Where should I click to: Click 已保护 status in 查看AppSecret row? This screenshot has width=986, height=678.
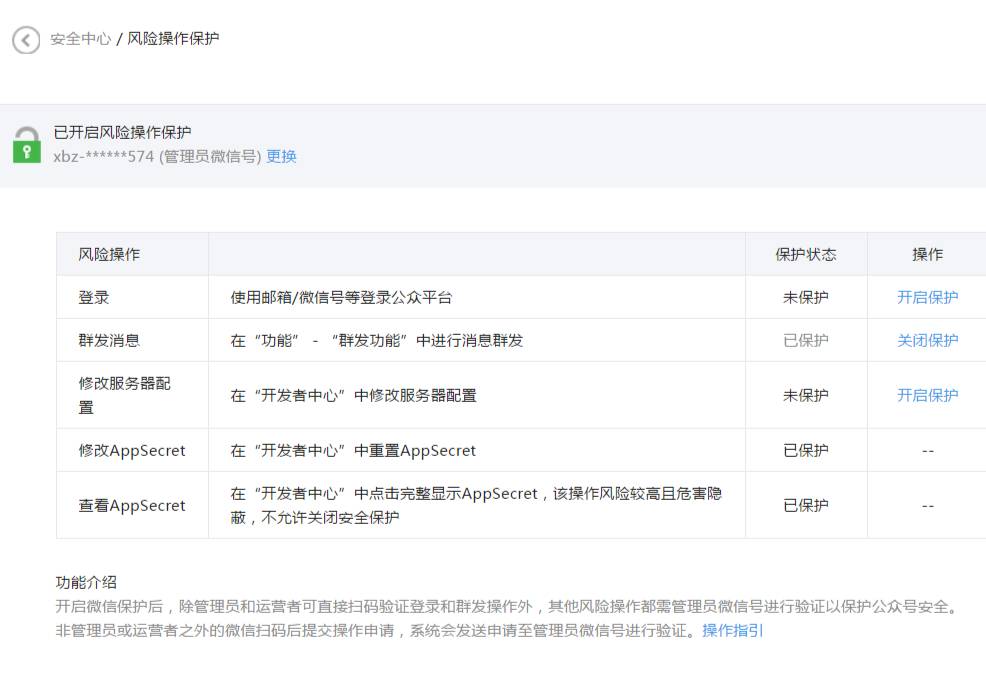pos(806,506)
